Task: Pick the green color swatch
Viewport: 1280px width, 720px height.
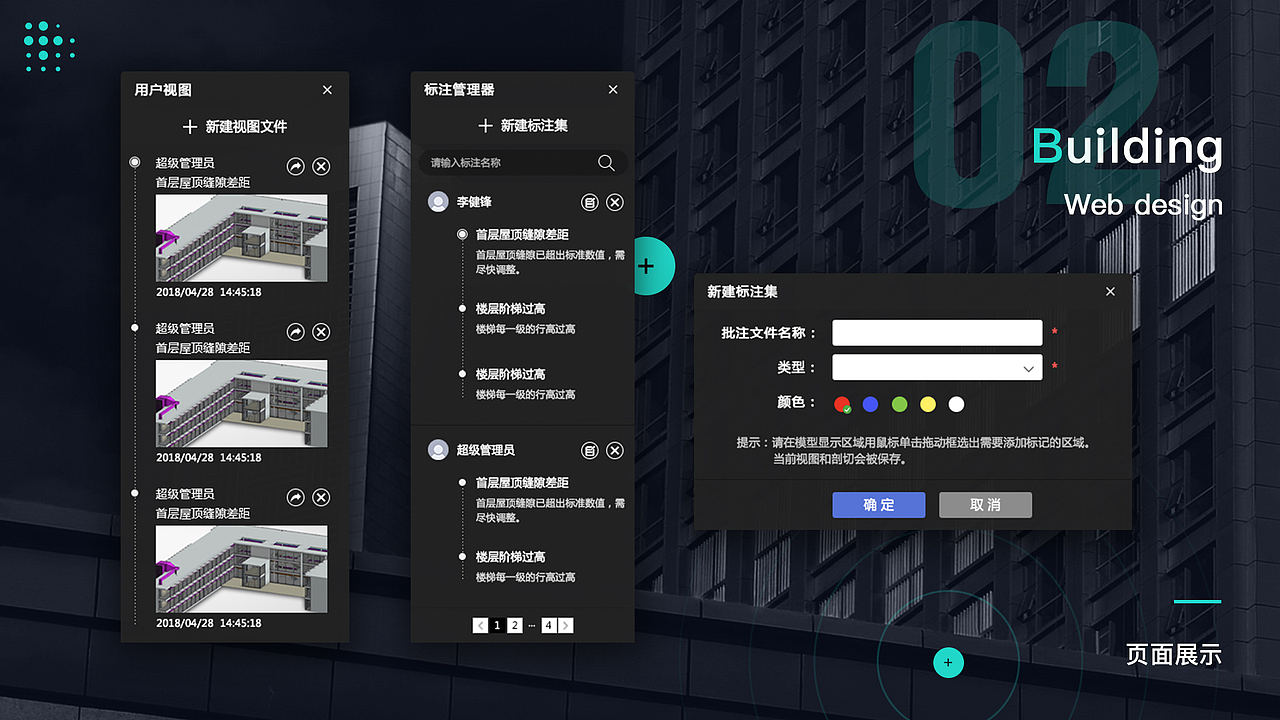Action: [899, 404]
